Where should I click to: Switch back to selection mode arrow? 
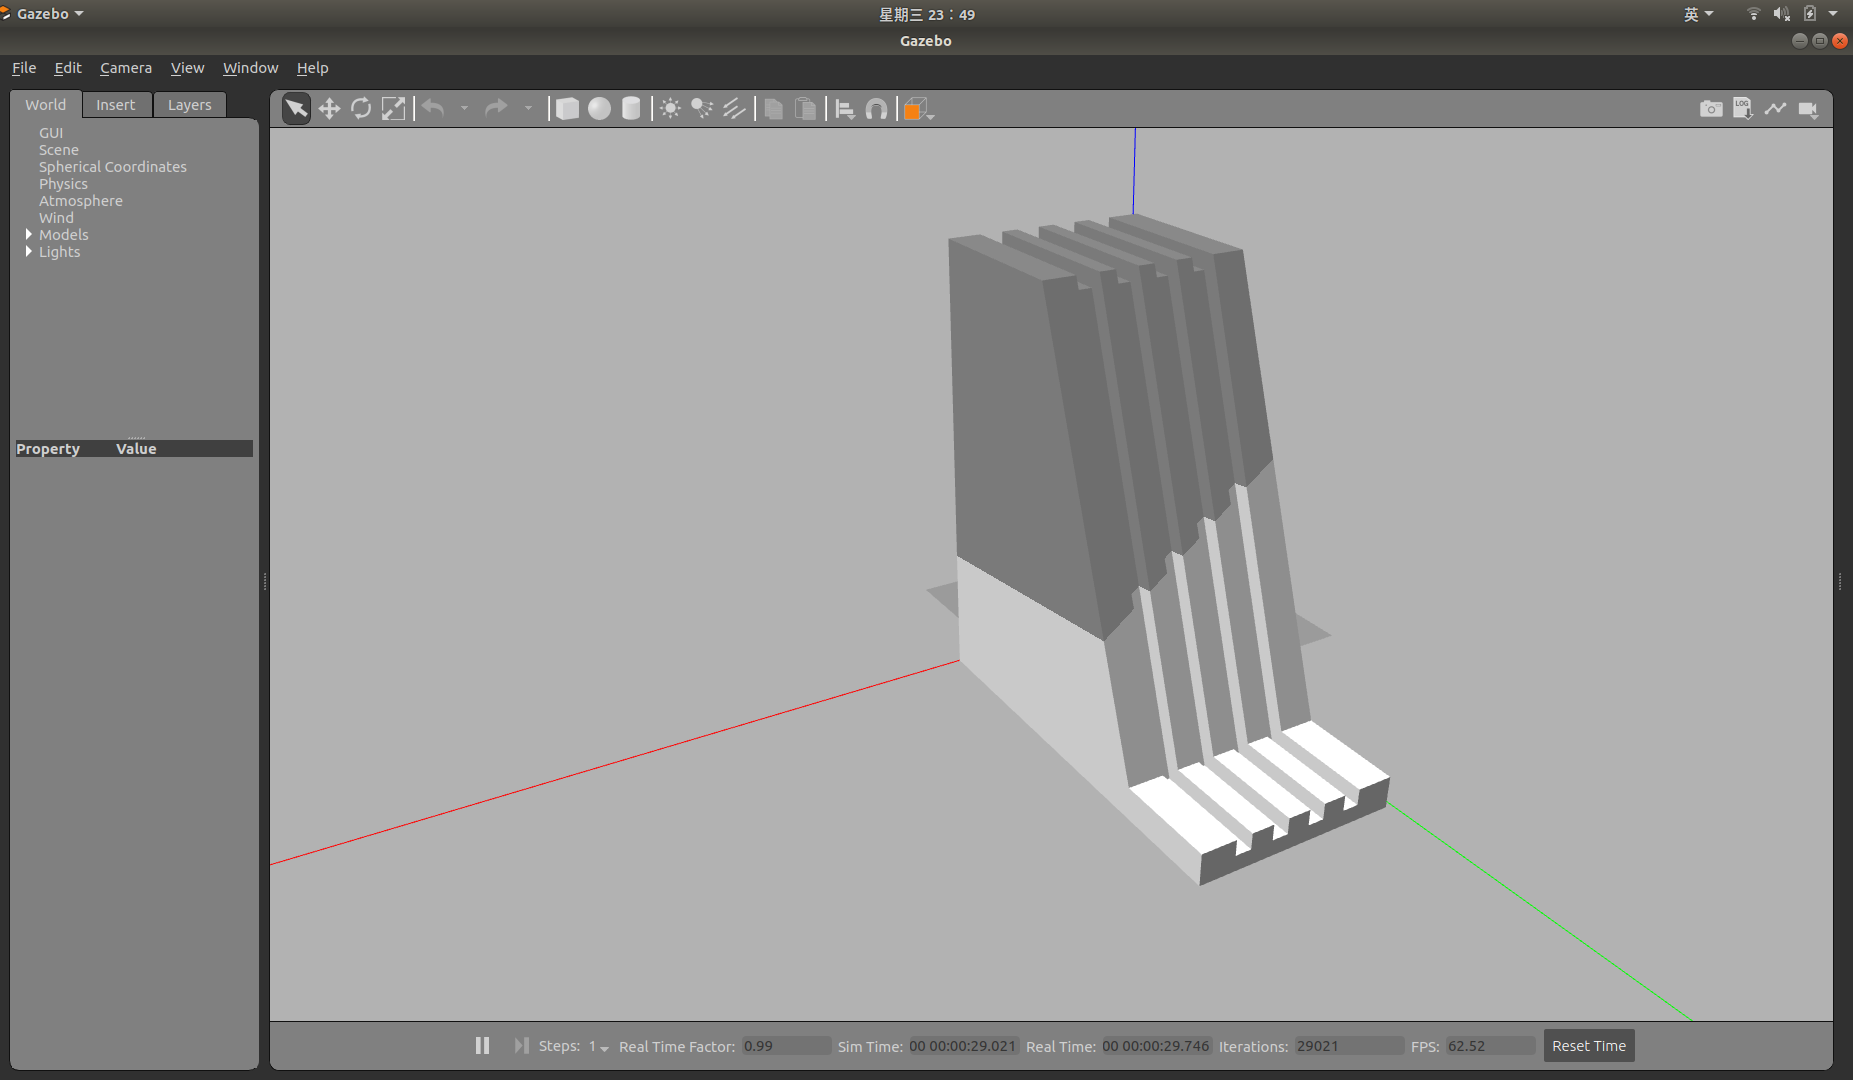296,108
